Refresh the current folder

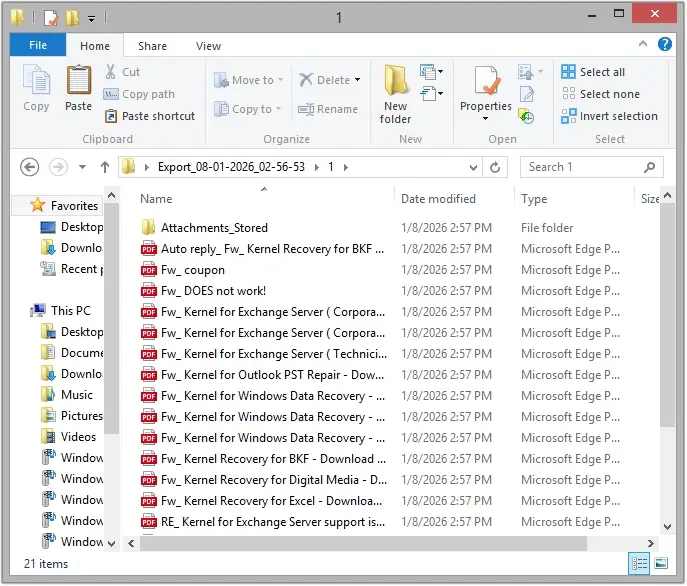[495, 167]
